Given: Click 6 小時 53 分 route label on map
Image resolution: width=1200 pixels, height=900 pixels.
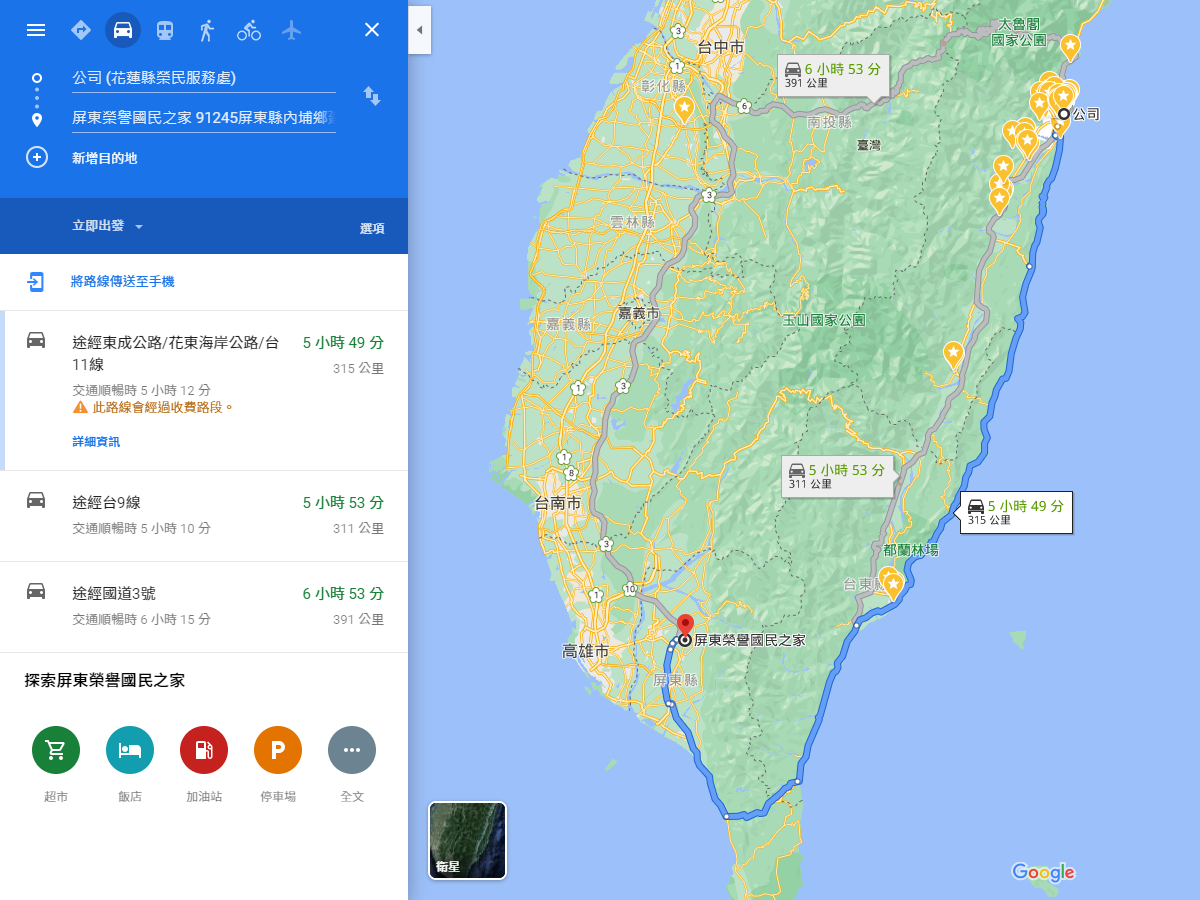Looking at the screenshot, I should tap(834, 76).
